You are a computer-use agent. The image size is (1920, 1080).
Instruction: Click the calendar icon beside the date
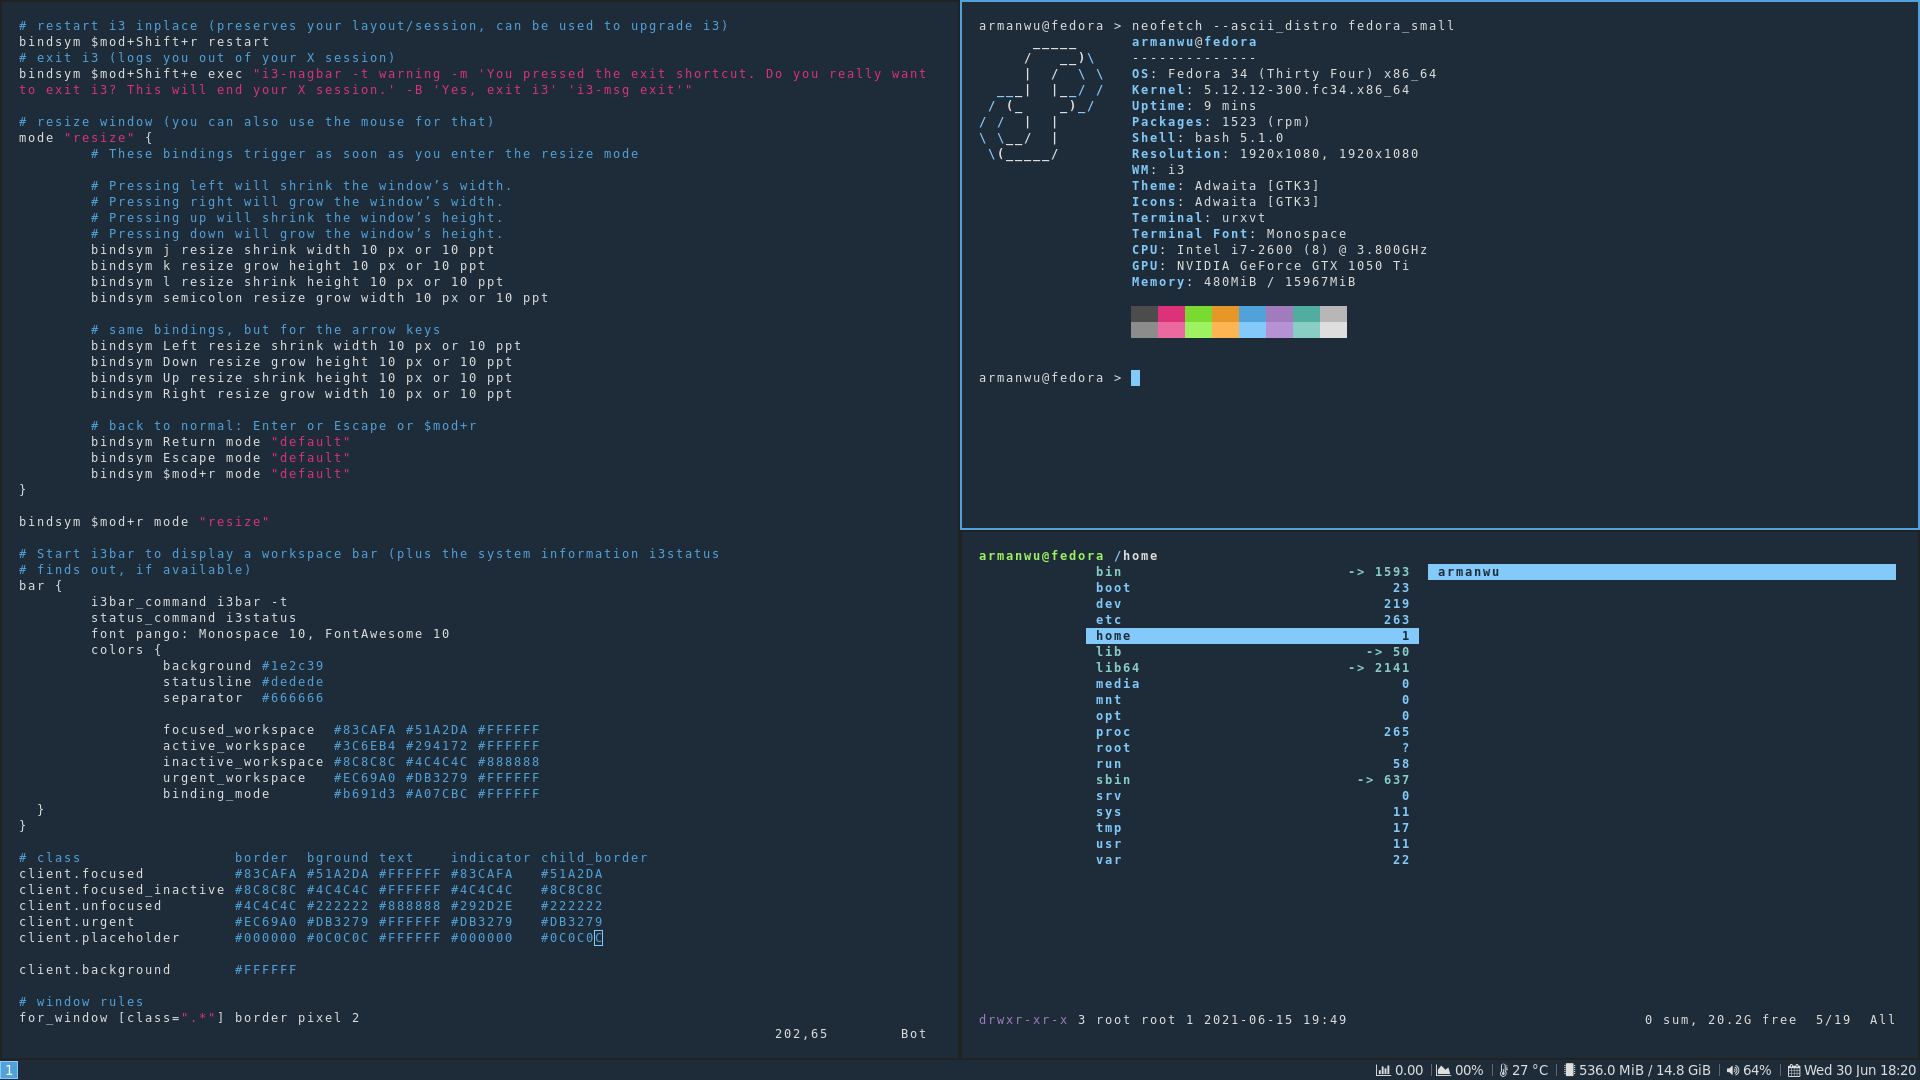[x=1794, y=1070]
